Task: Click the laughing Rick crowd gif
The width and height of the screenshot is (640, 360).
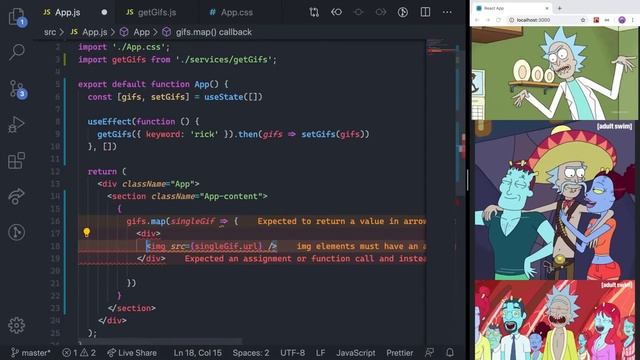Action: click(555, 320)
